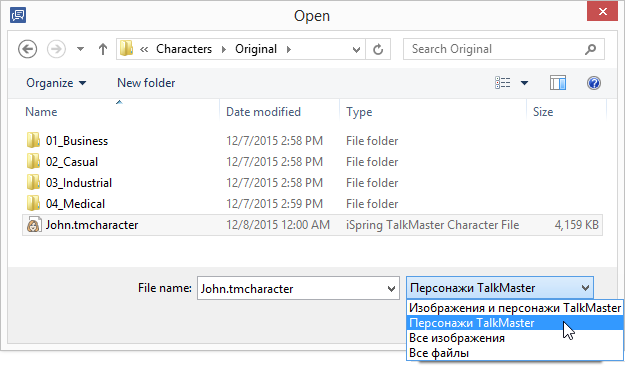Change the view layout icon
The height and width of the screenshot is (368, 625).
click(503, 83)
